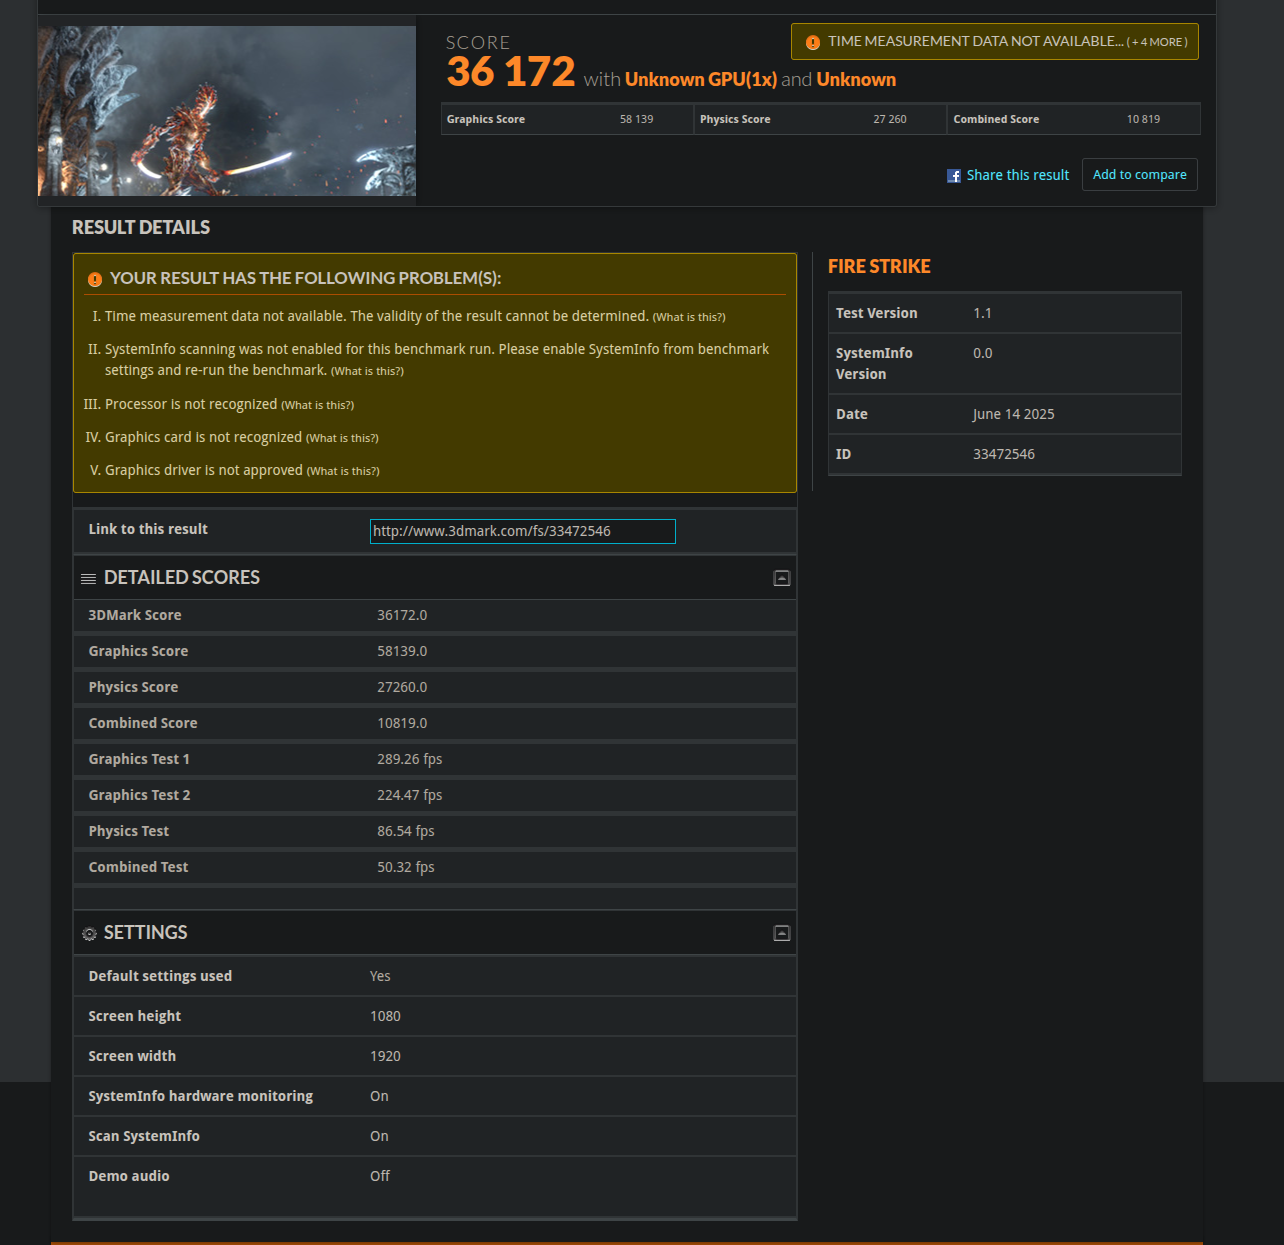Click the Facebook share icon
1284x1245 pixels.
coord(954,176)
